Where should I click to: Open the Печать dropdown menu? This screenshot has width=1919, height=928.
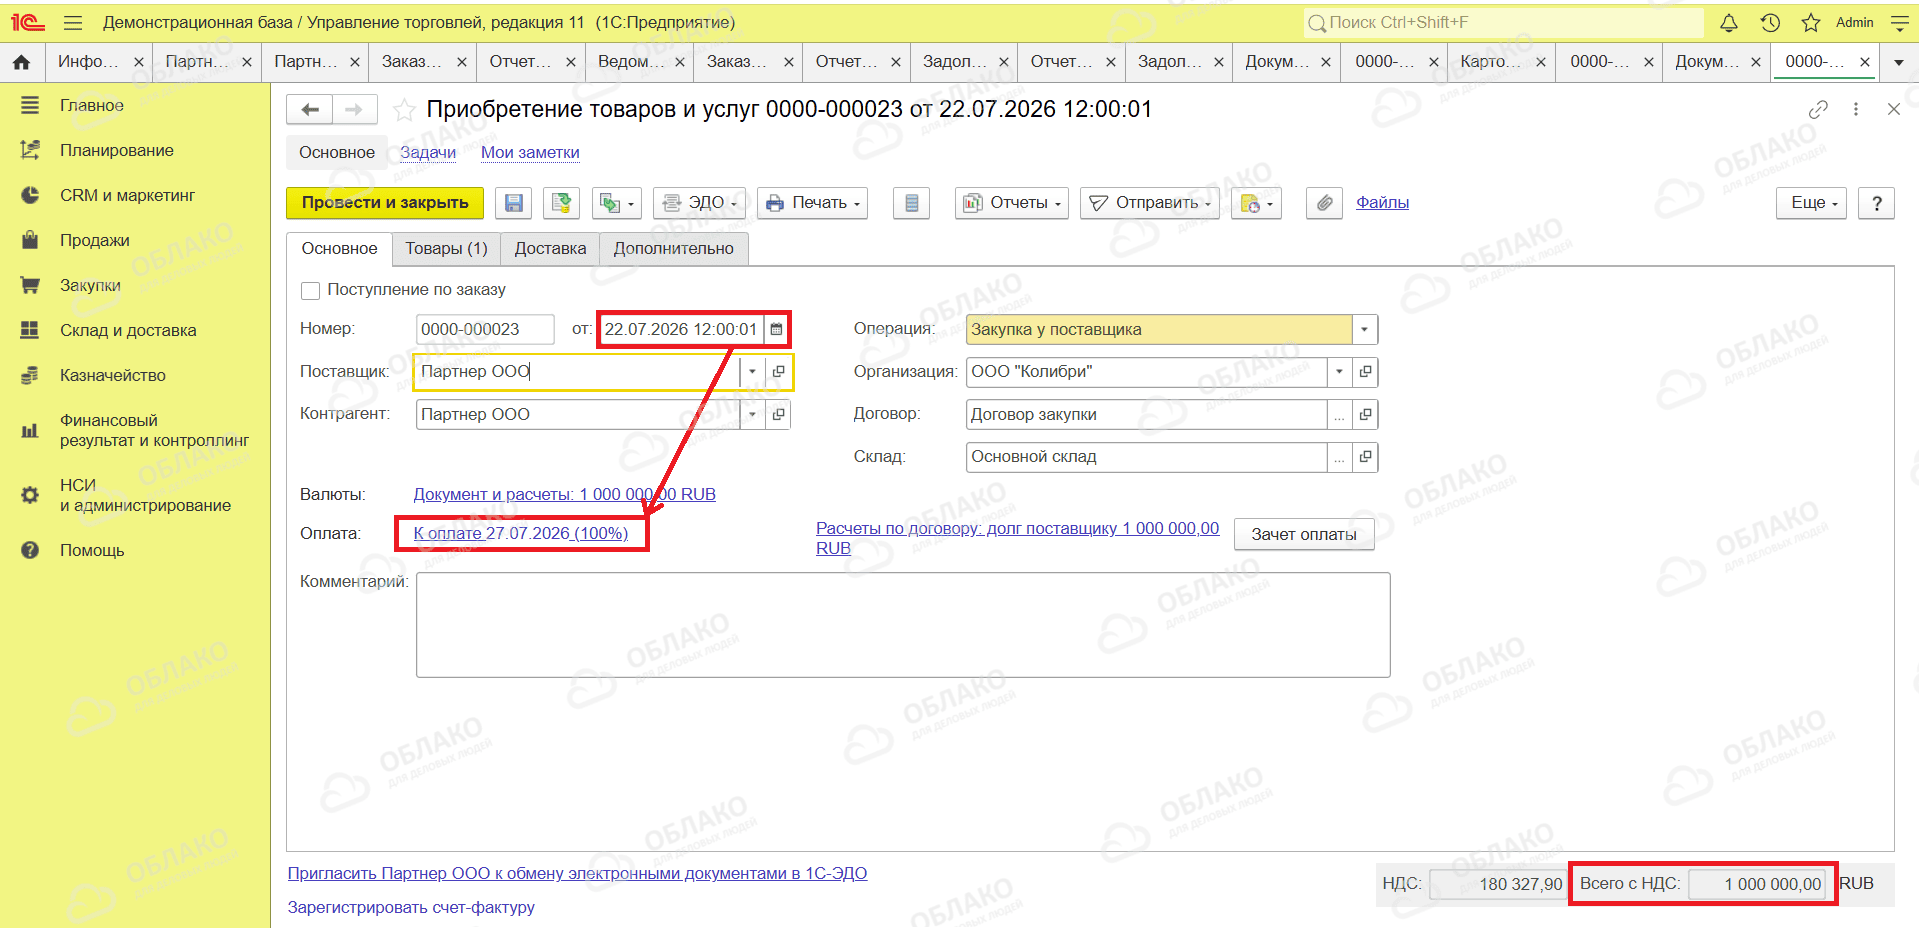[x=812, y=203]
